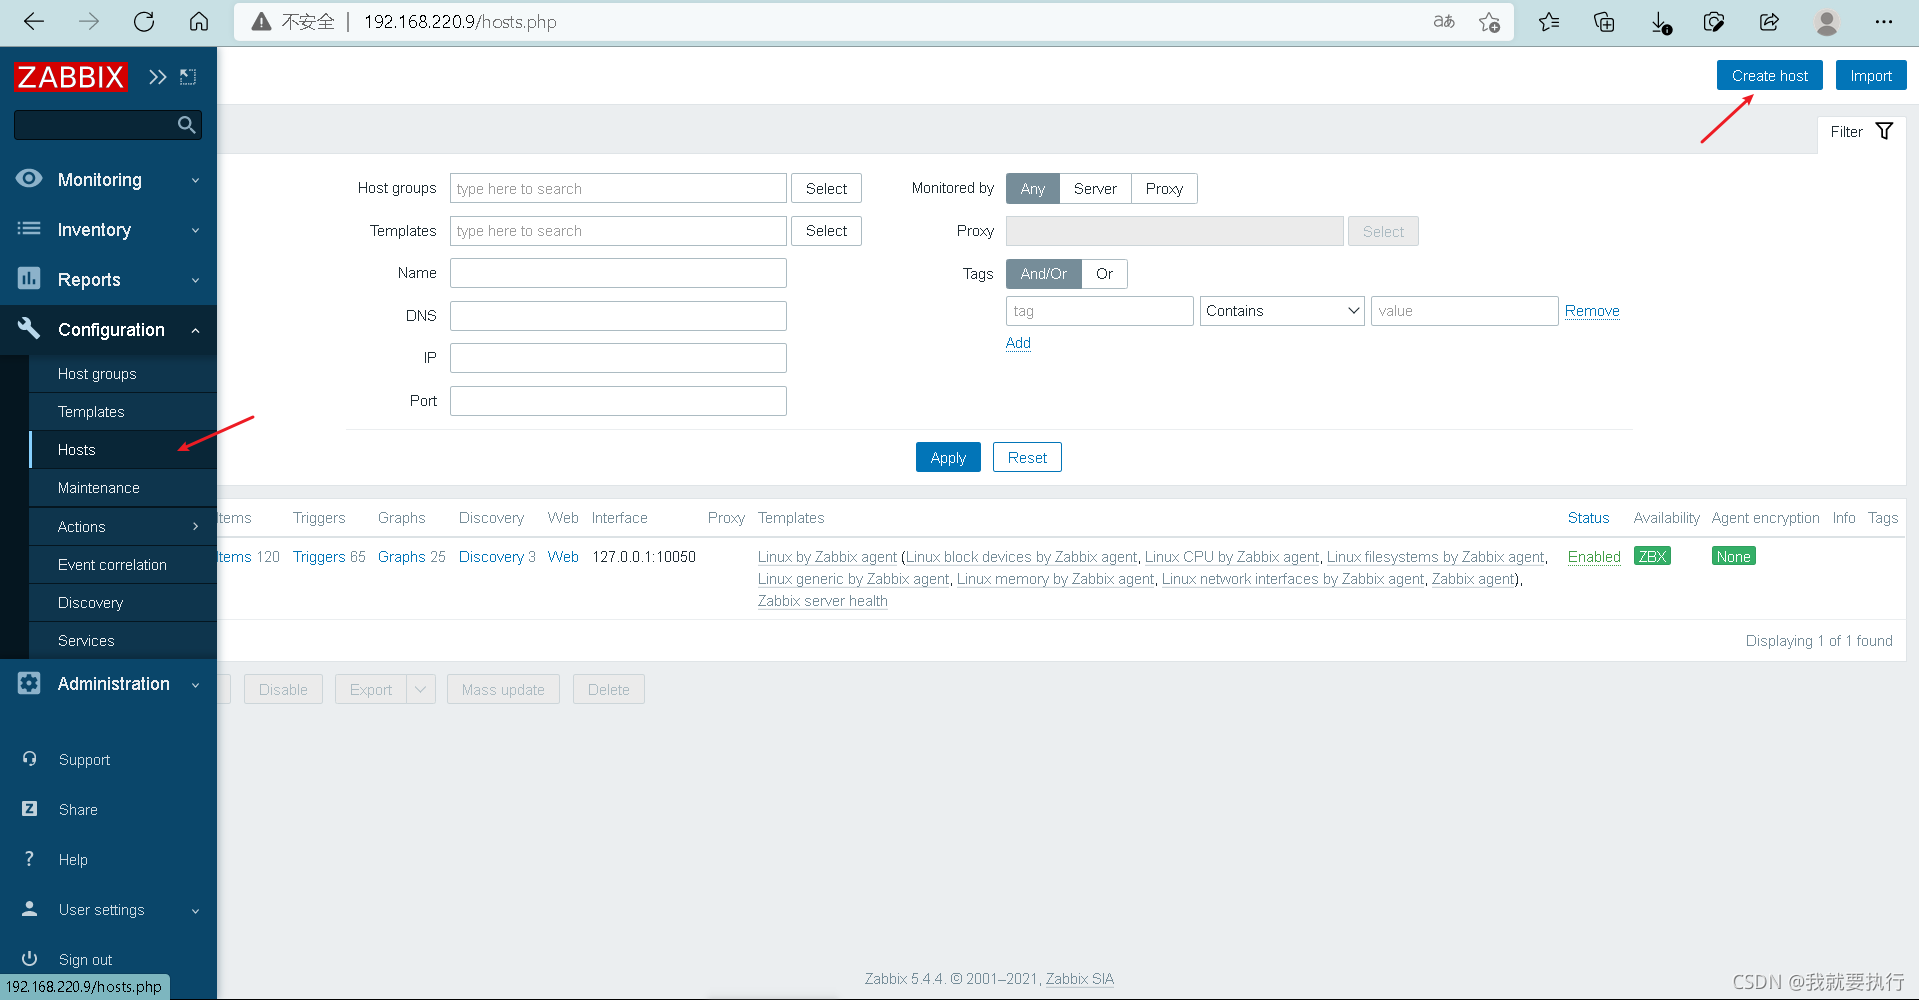Focus the Name filter input
This screenshot has height=1000, width=1919.
[x=618, y=274]
